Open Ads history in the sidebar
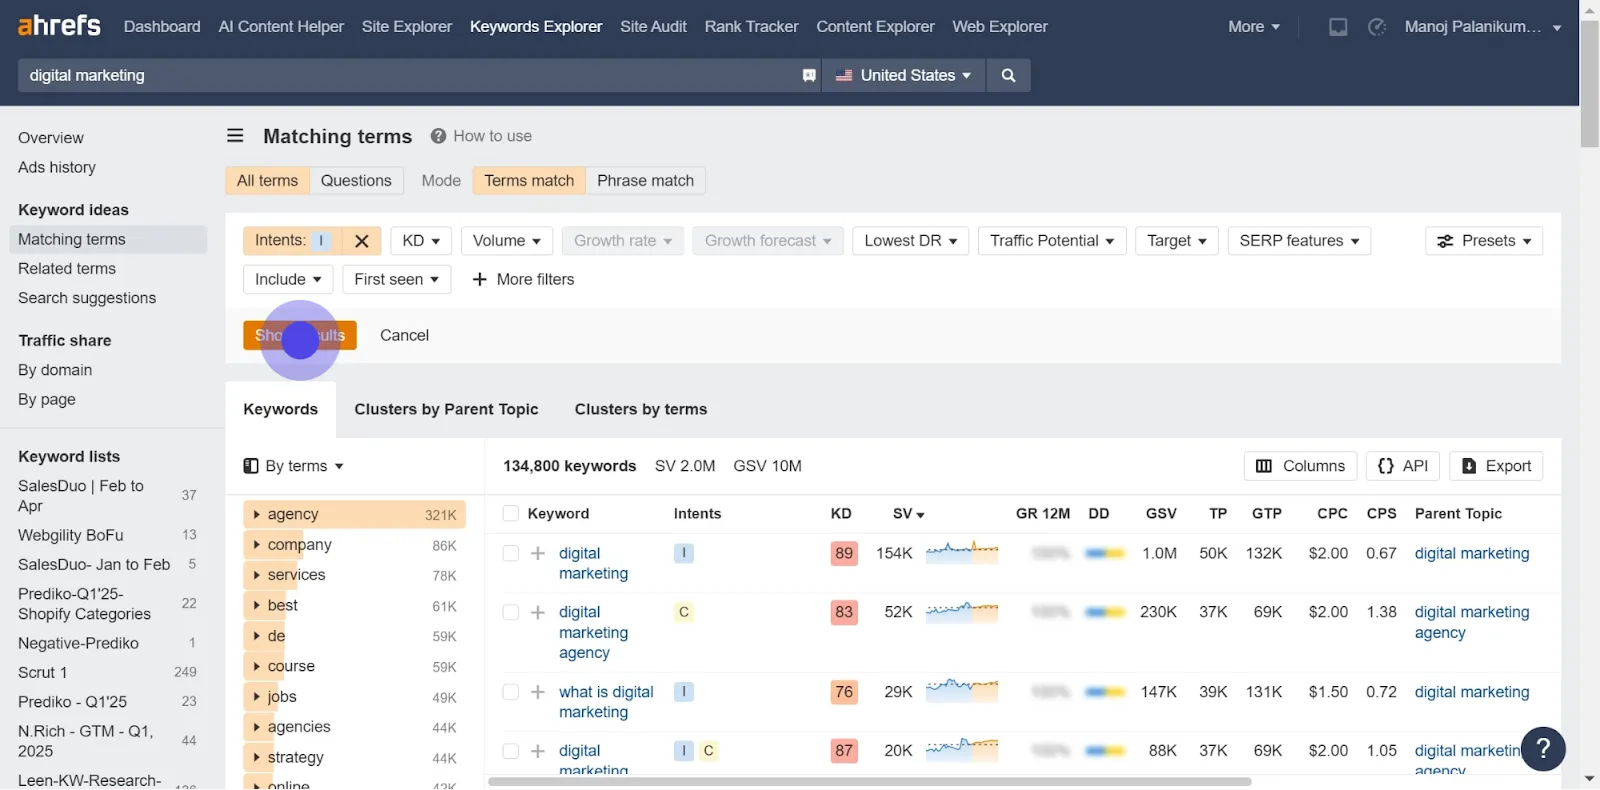 coord(57,168)
